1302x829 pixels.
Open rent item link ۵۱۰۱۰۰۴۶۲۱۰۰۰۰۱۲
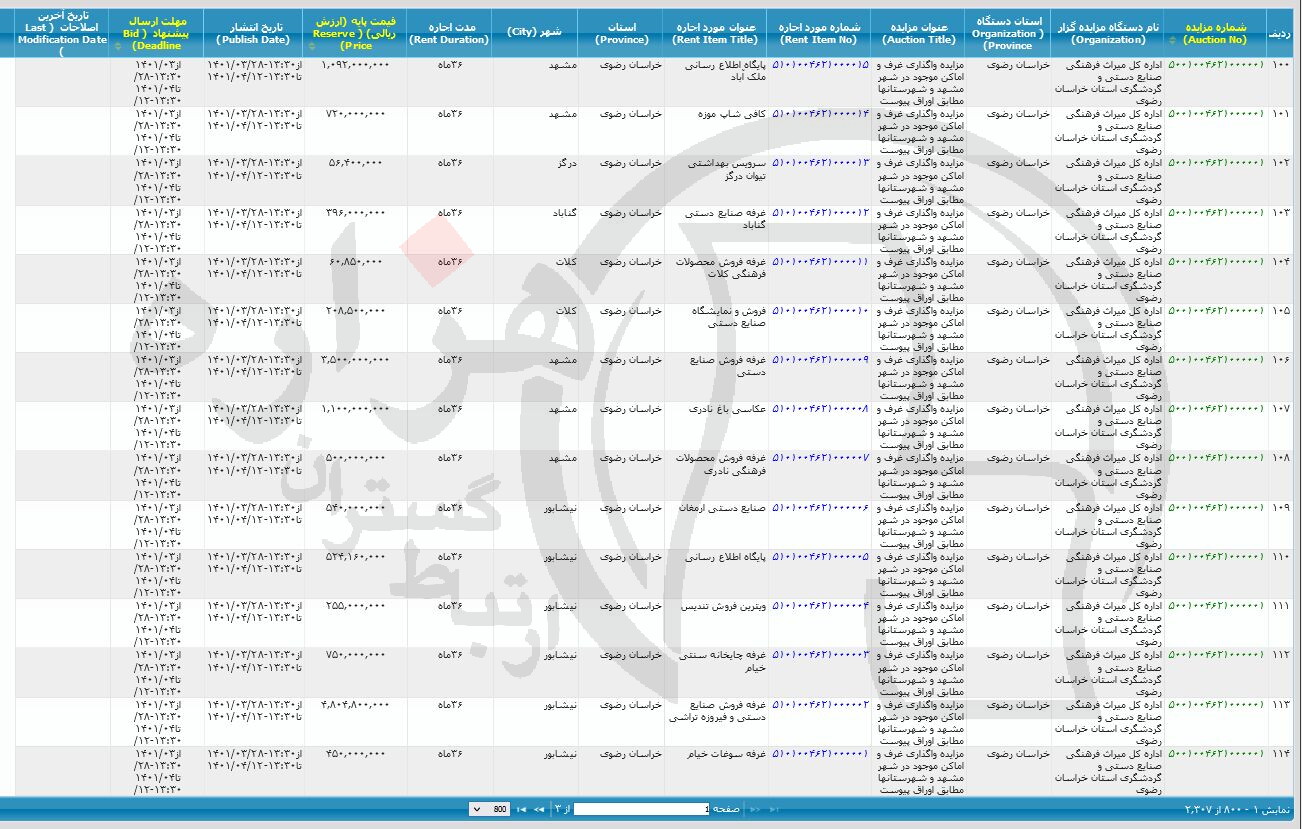pyautogui.click(x=820, y=212)
